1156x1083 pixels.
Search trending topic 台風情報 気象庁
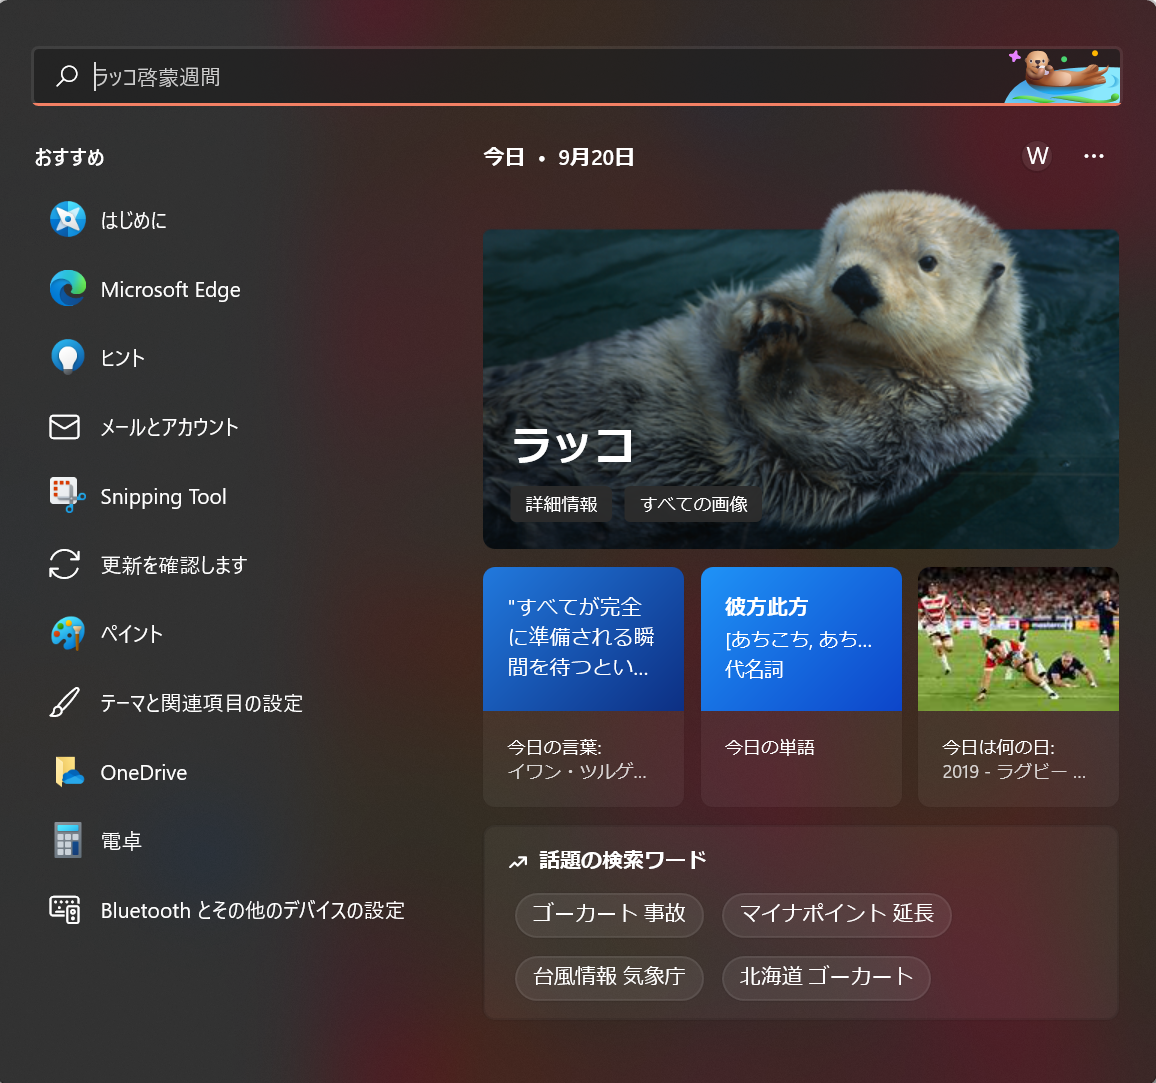click(x=609, y=978)
